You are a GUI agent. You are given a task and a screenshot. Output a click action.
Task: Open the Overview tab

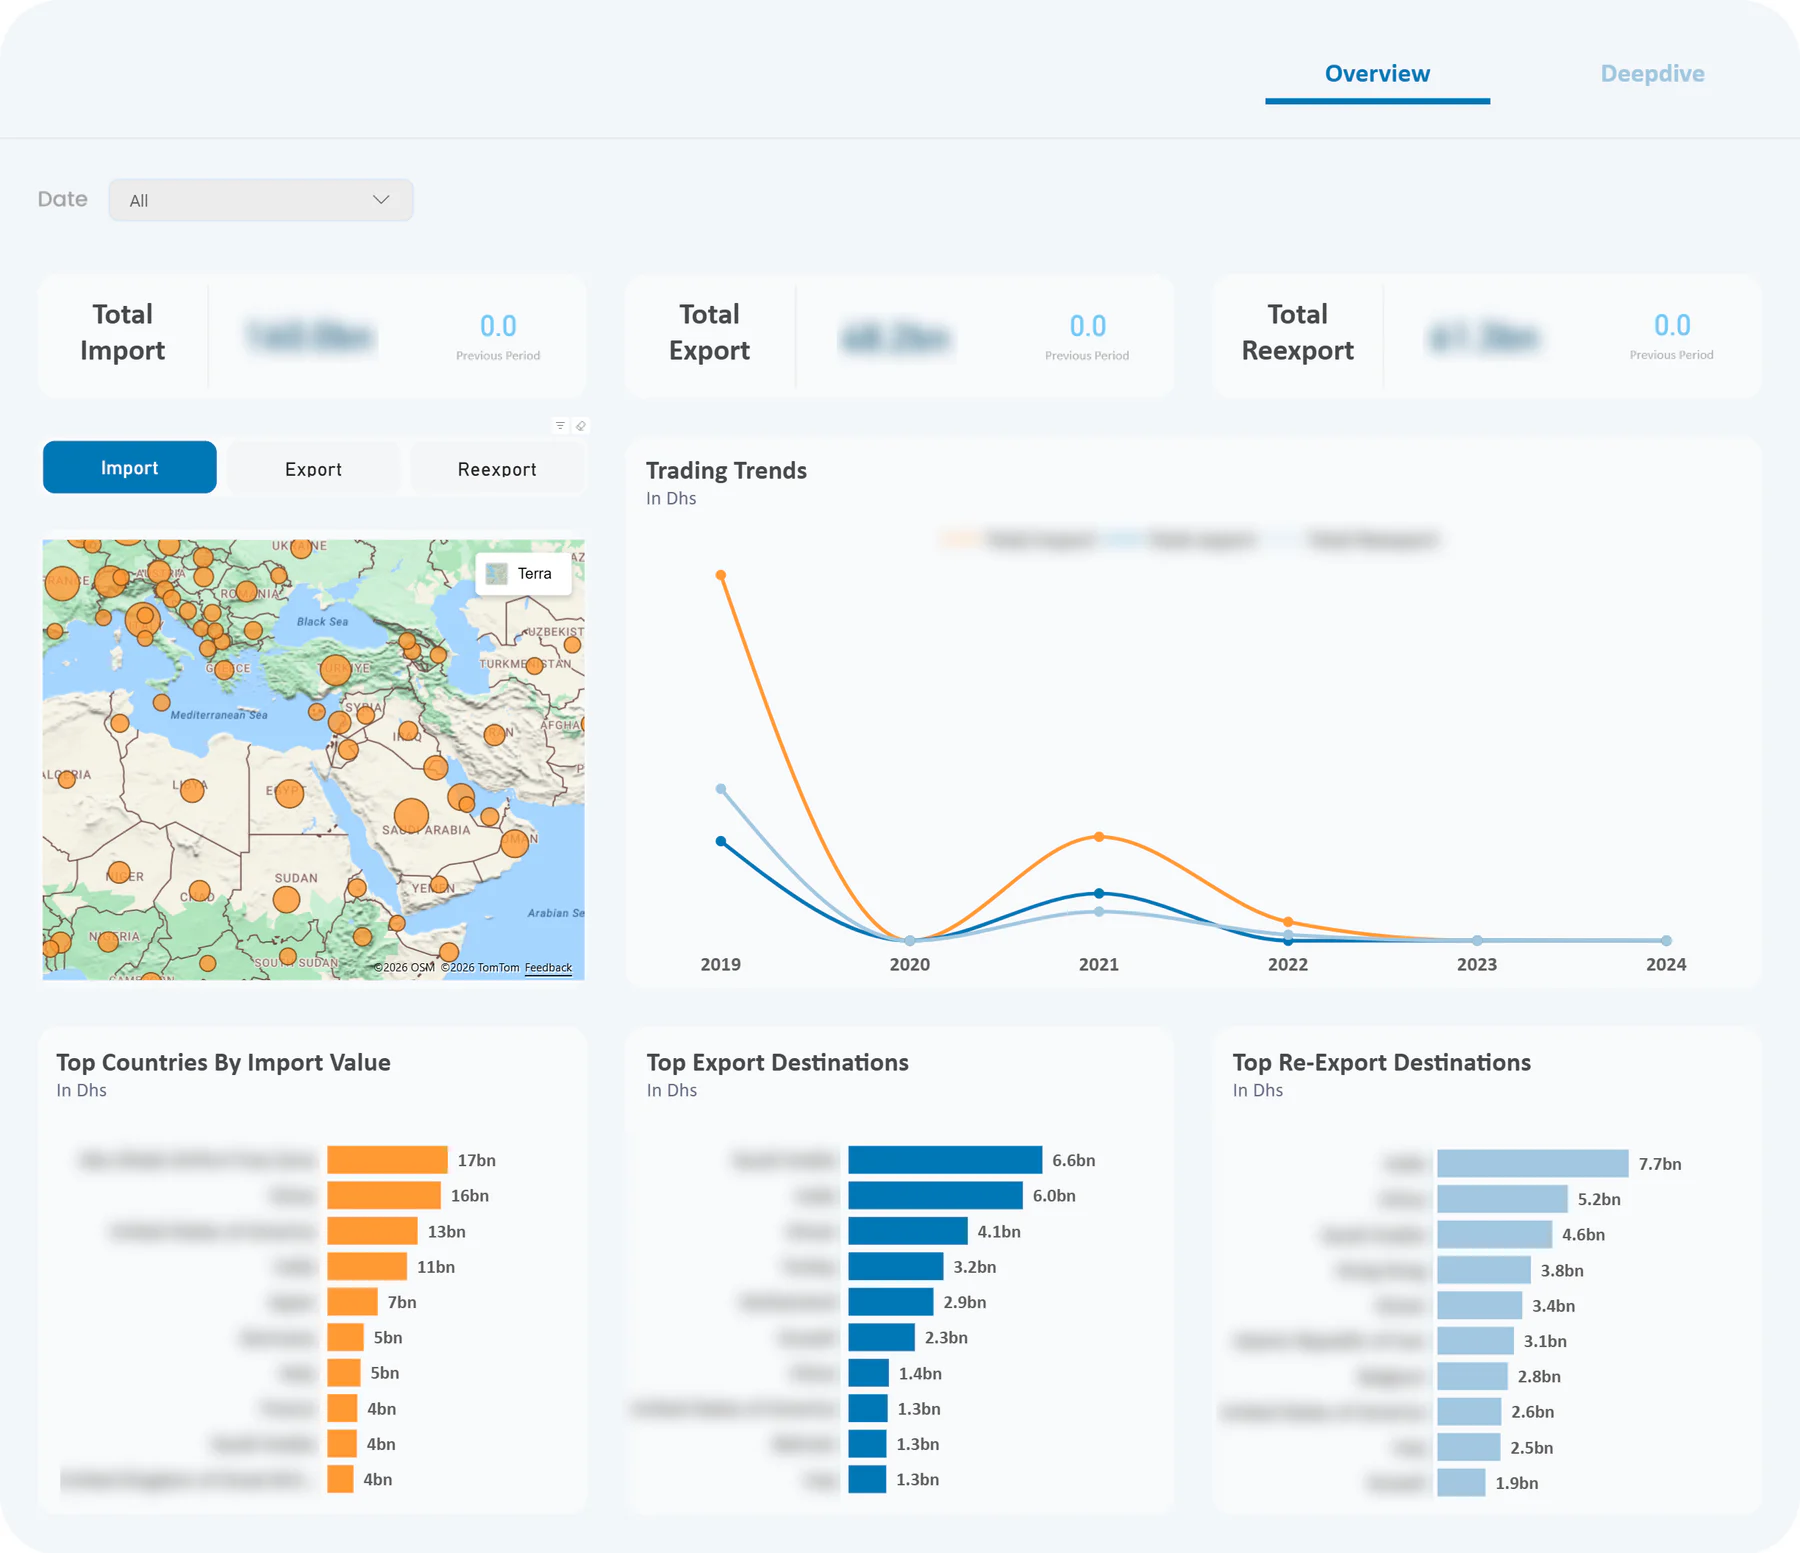1377,74
